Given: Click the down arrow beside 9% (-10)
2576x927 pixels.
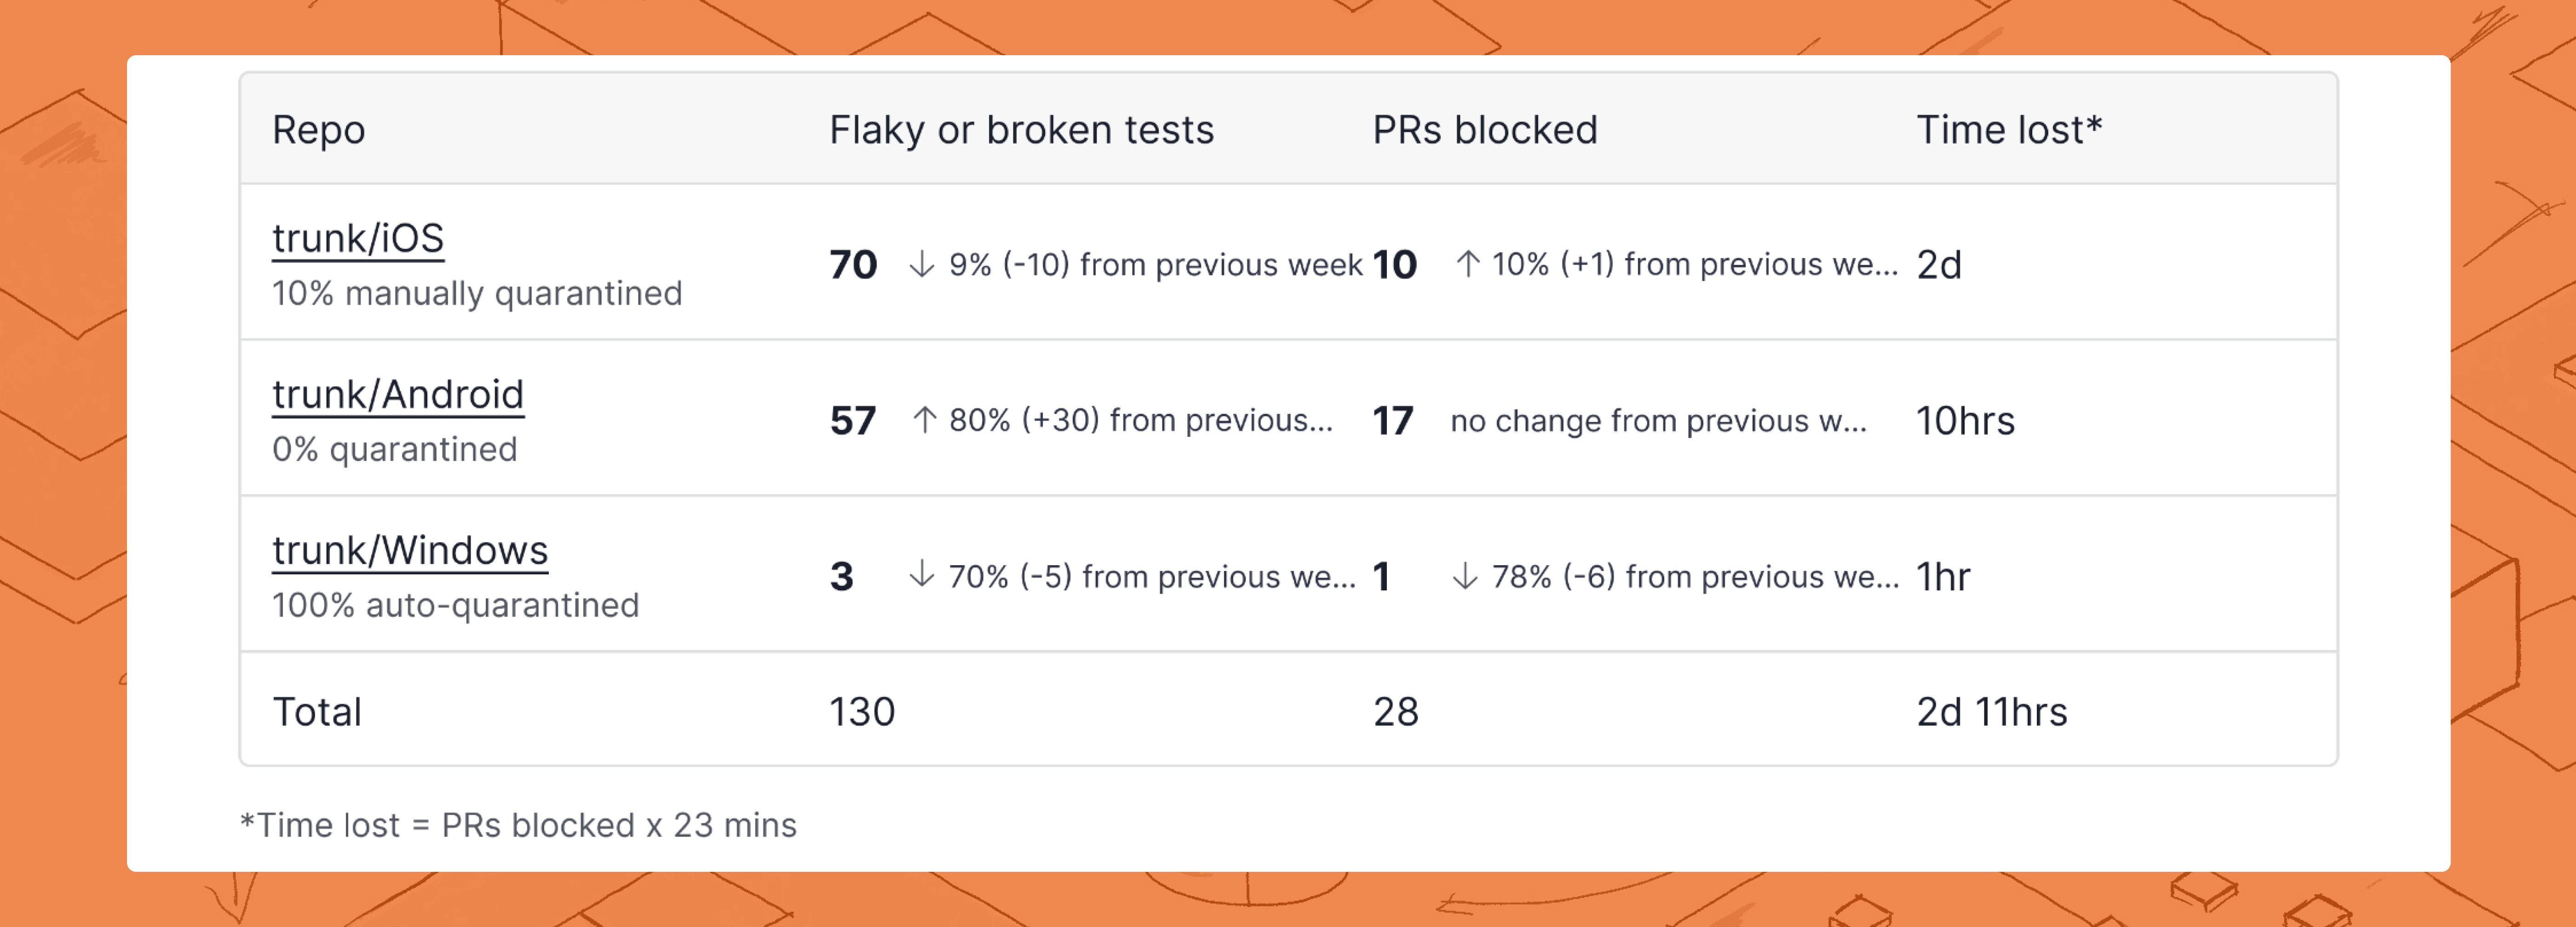Looking at the screenshot, I should pos(921,264).
